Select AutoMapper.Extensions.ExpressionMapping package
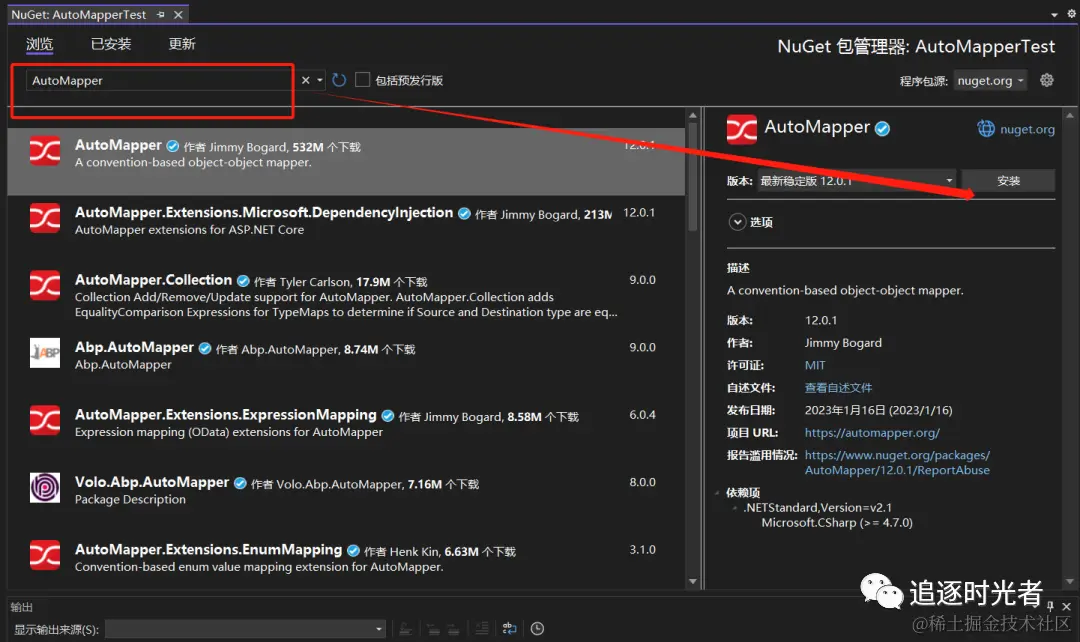Viewport: 1080px width, 642px height. (x=346, y=431)
